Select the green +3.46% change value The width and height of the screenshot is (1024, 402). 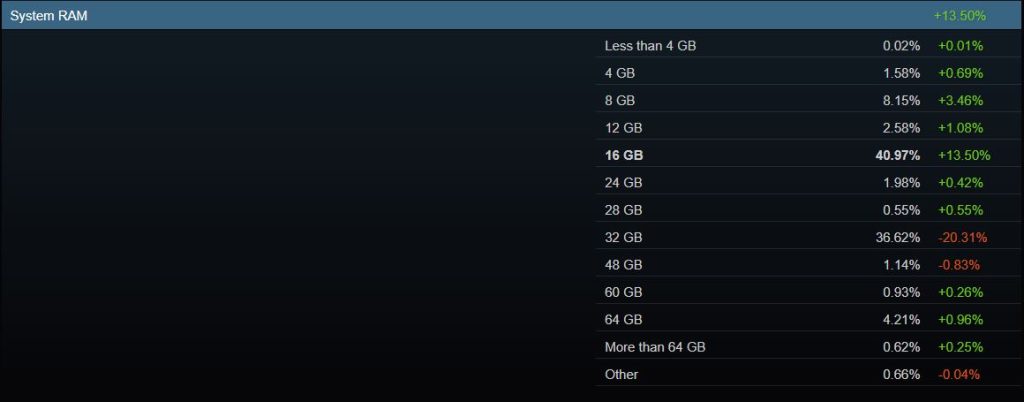tap(960, 101)
